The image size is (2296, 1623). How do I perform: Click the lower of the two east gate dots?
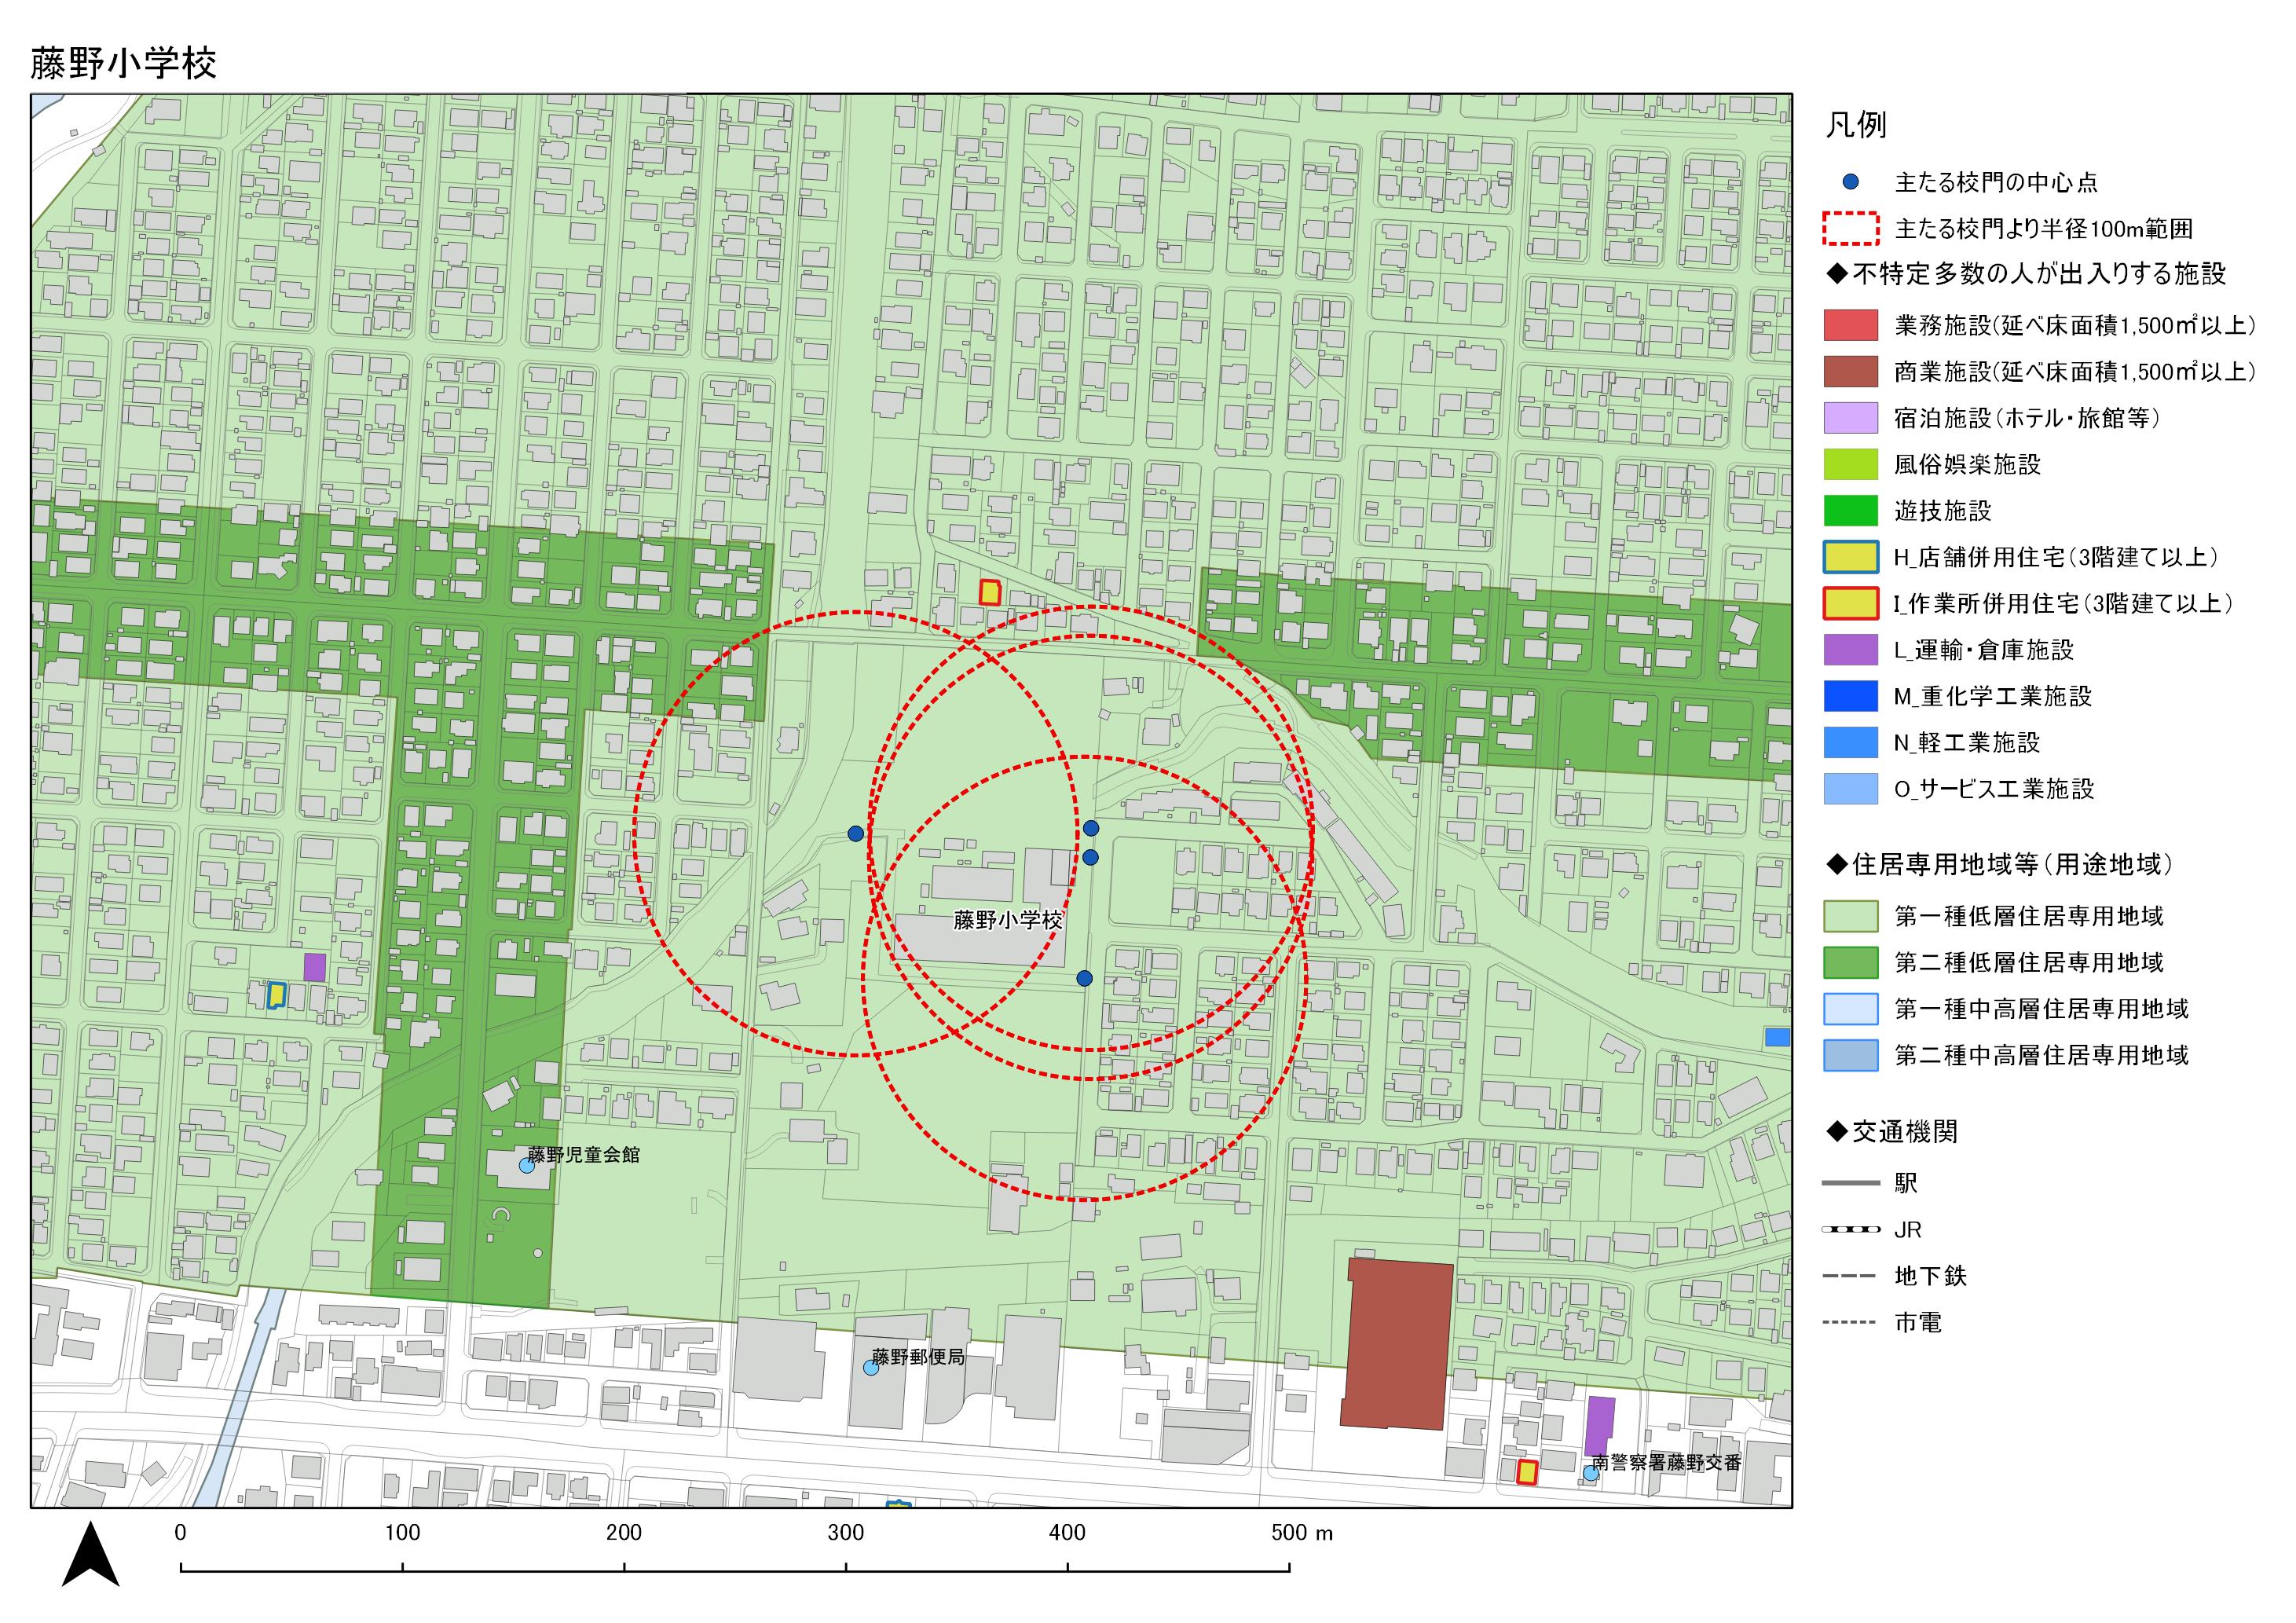[x=1091, y=857]
